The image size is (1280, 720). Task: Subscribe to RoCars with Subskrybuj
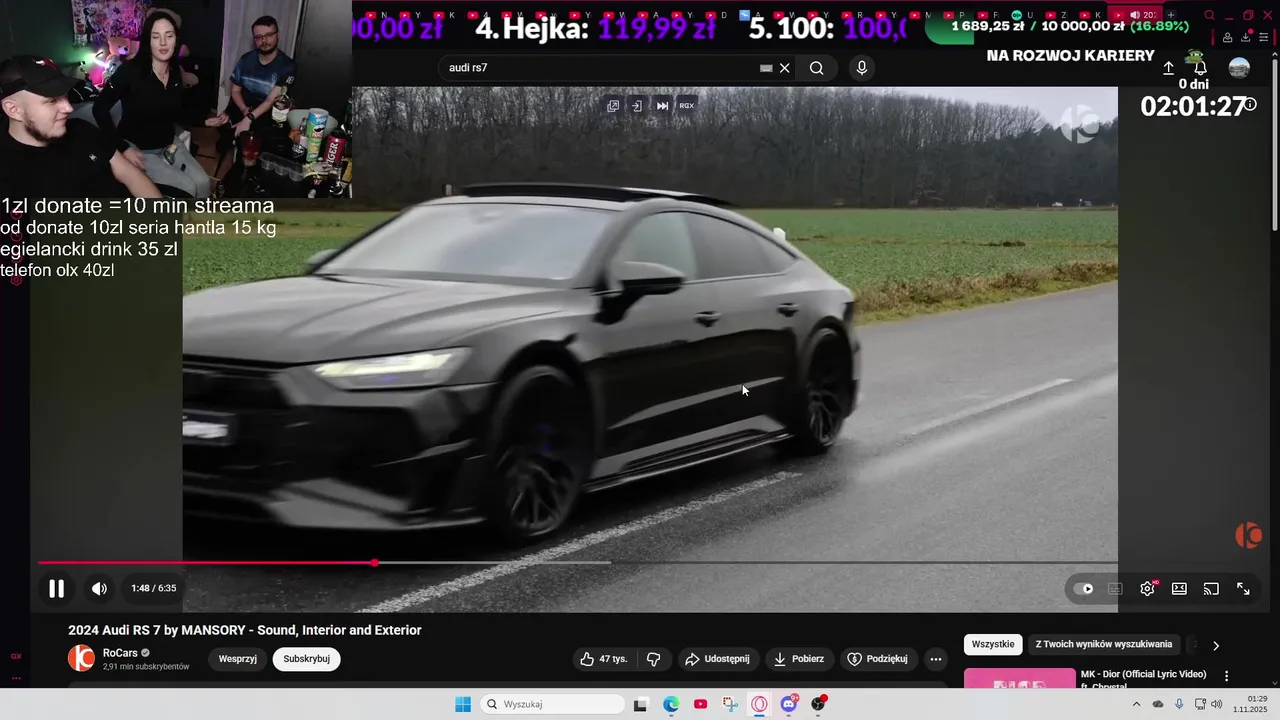(x=306, y=659)
